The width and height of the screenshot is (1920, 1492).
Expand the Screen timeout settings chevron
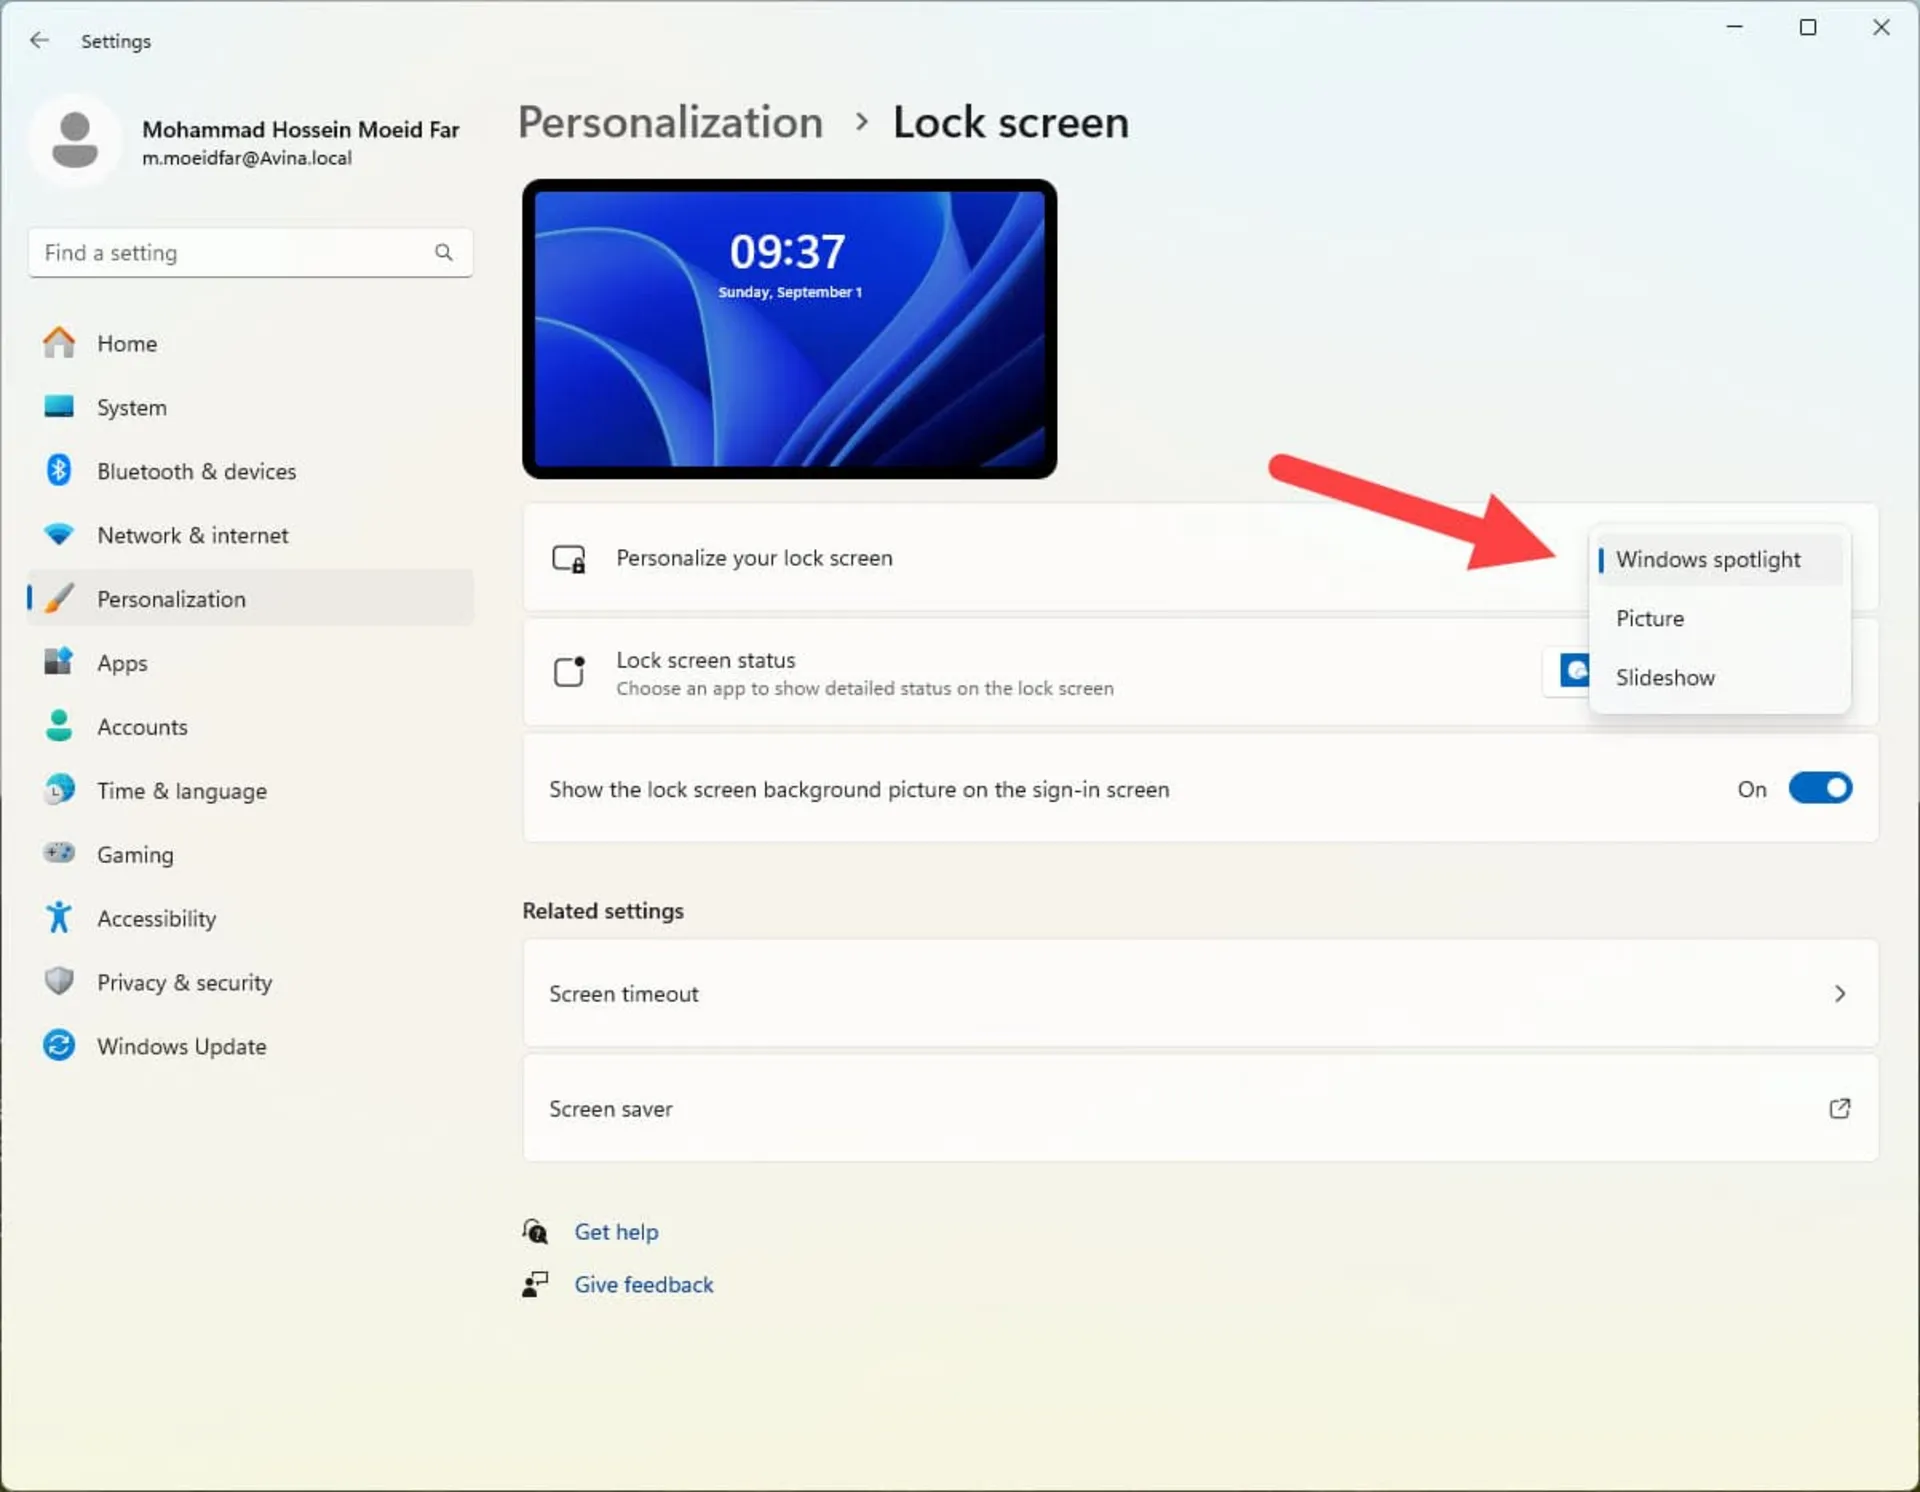1840,993
